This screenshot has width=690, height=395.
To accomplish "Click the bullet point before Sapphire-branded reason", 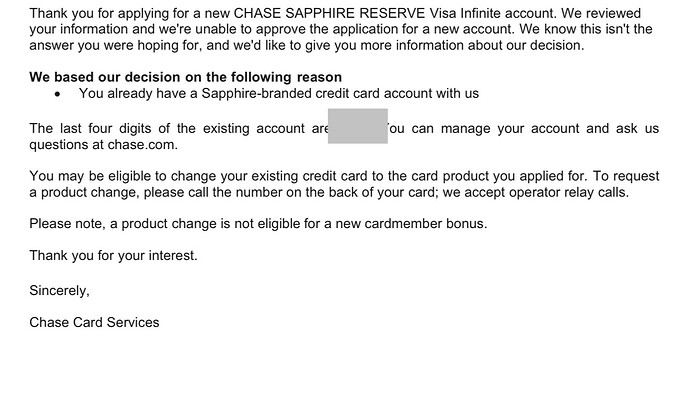I will [58, 94].
